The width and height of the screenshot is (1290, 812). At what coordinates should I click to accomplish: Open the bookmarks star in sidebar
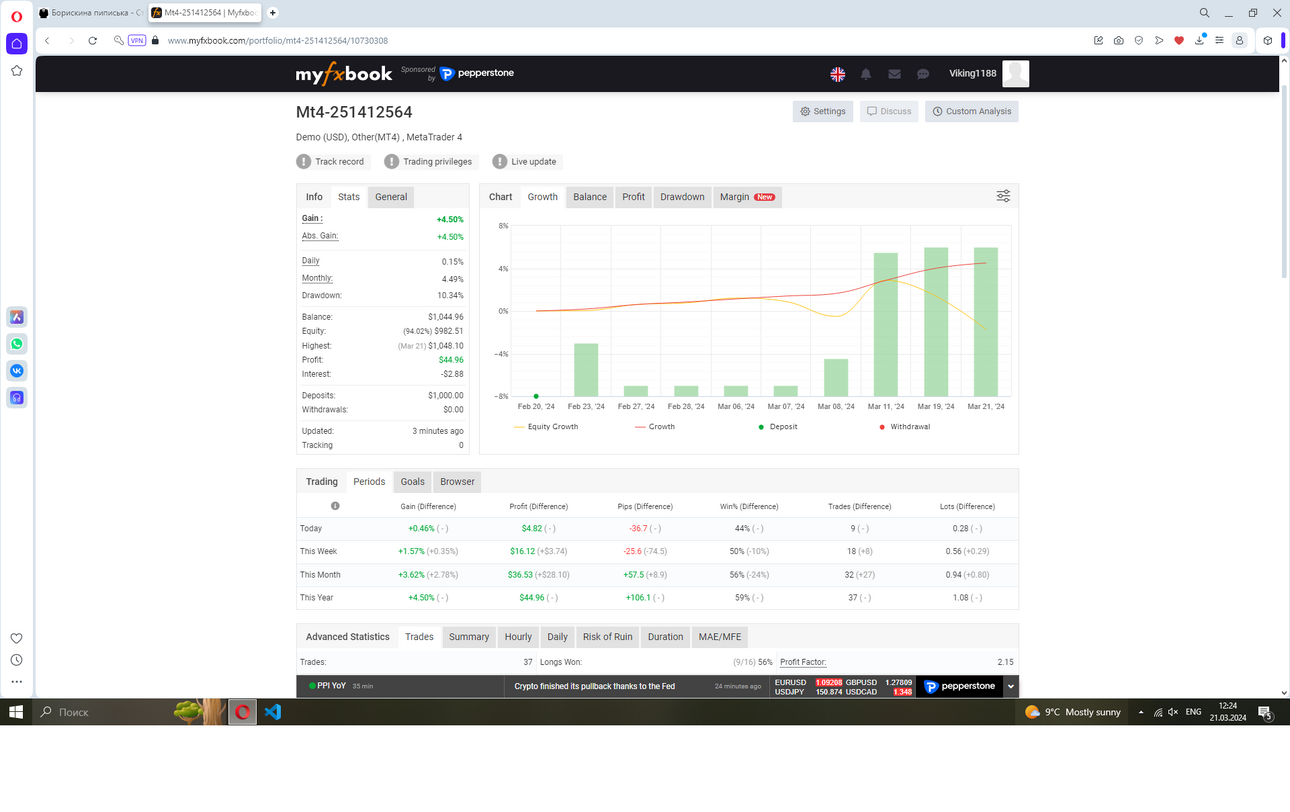(x=16, y=71)
